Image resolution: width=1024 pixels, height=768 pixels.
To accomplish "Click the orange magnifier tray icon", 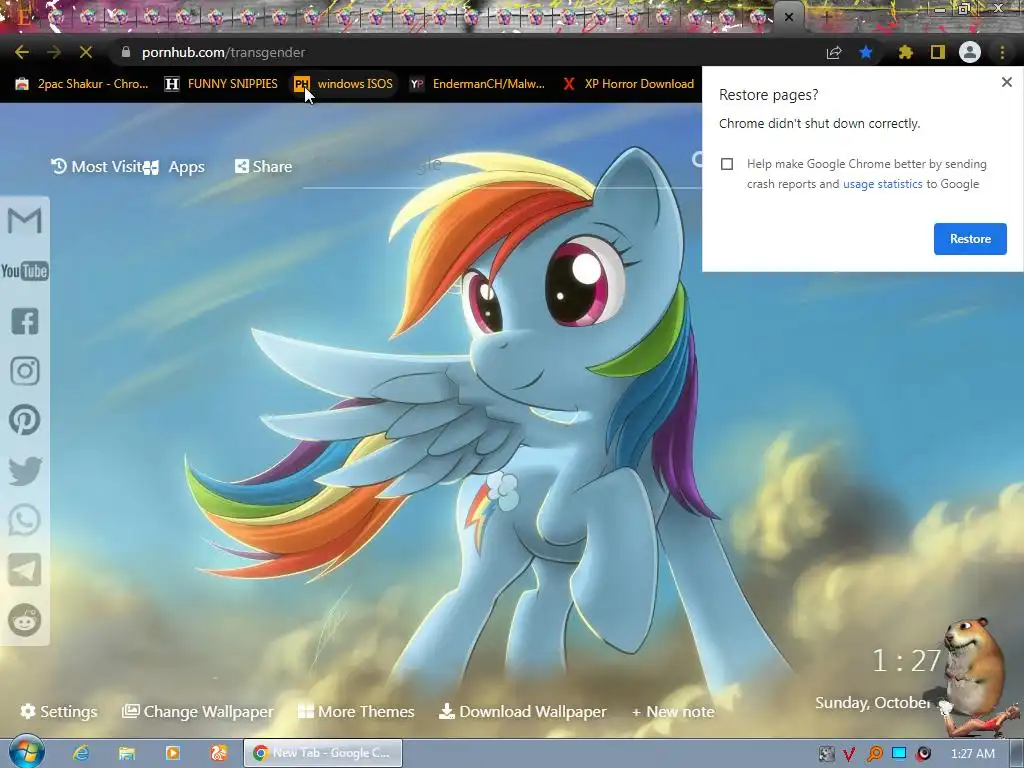I will (874, 754).
